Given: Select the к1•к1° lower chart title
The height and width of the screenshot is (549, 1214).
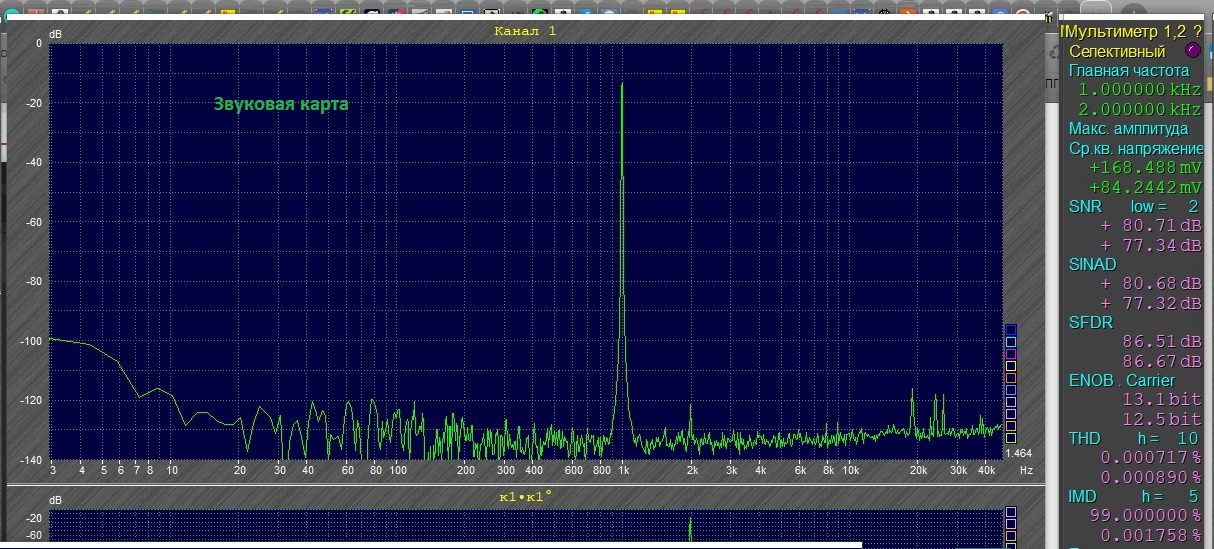Looking at the screenshot, I should (525, 496).
